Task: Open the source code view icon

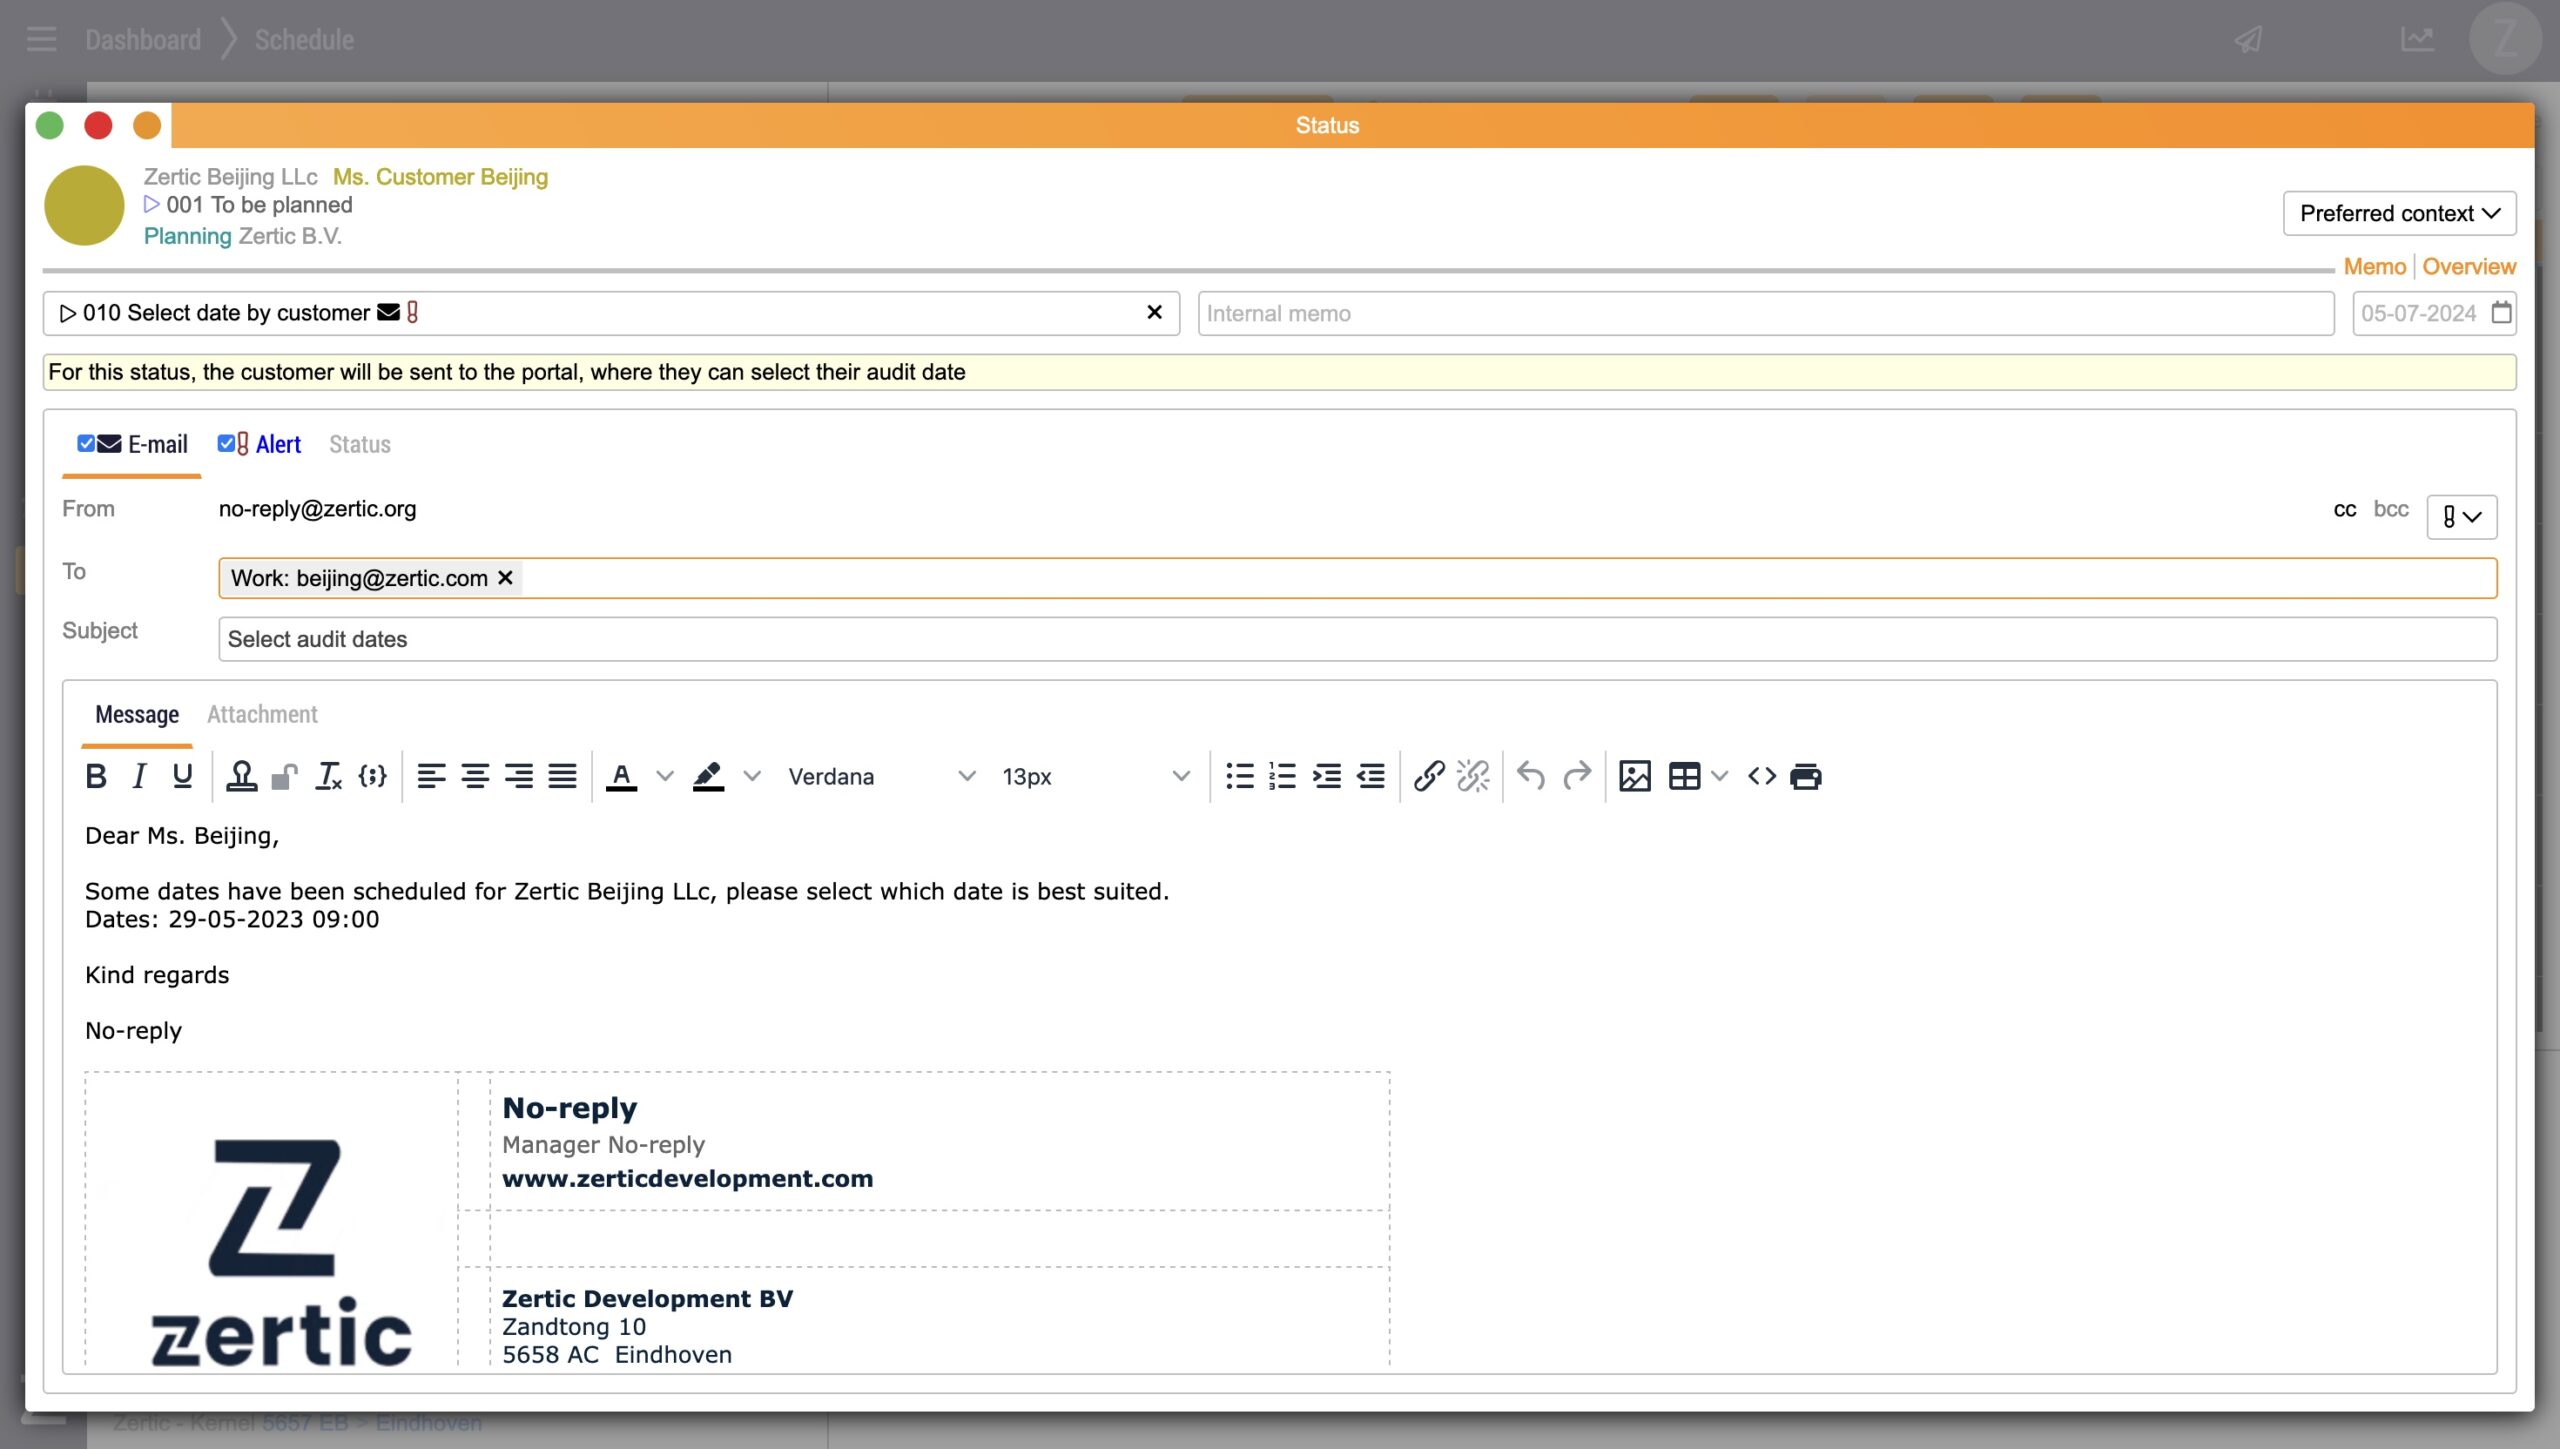Action: [1761, 776]
